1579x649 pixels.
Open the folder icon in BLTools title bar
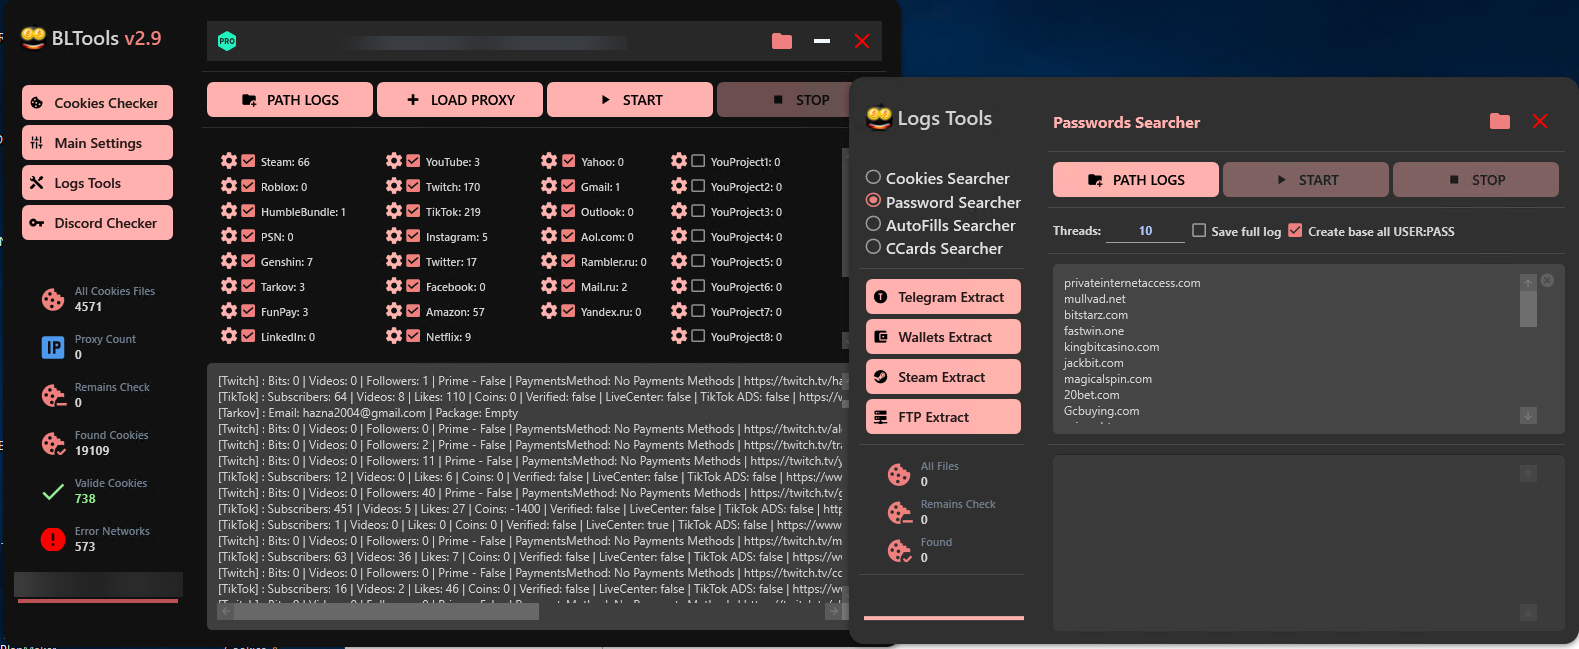click(x=782, y=41)
